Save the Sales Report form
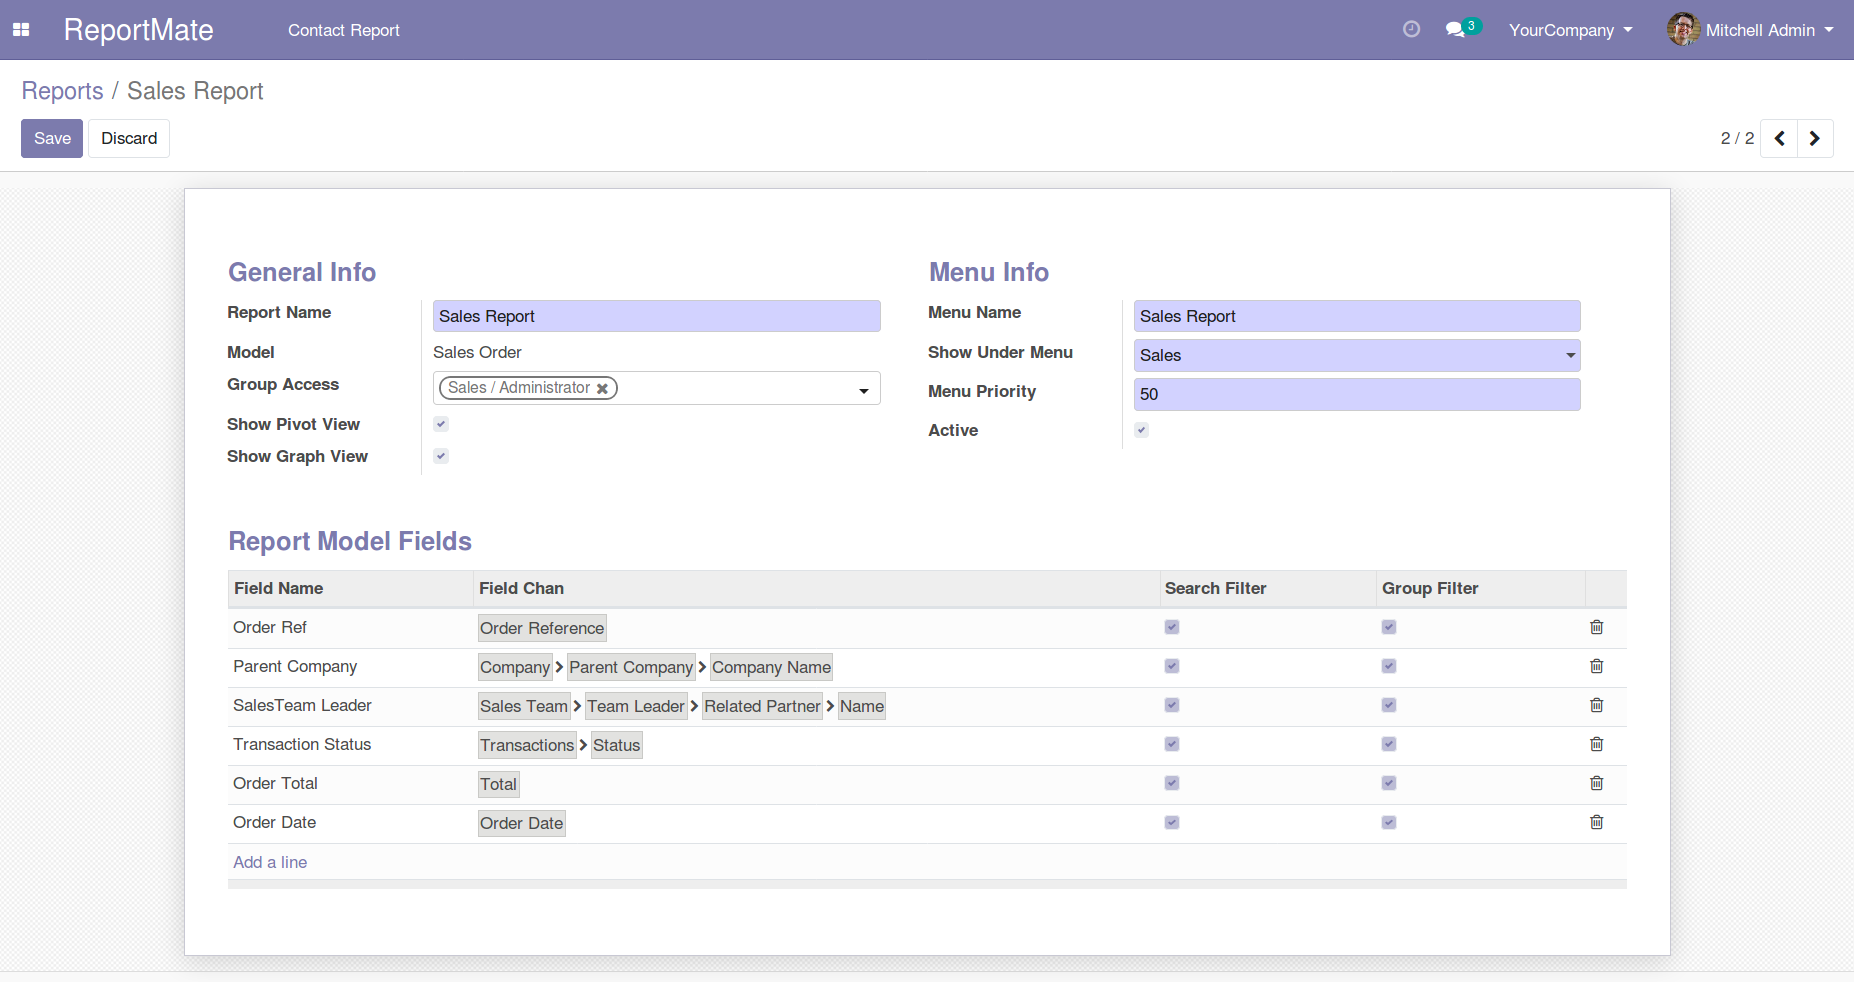This screenshot has height=982, width=1854. click(52, 138)
